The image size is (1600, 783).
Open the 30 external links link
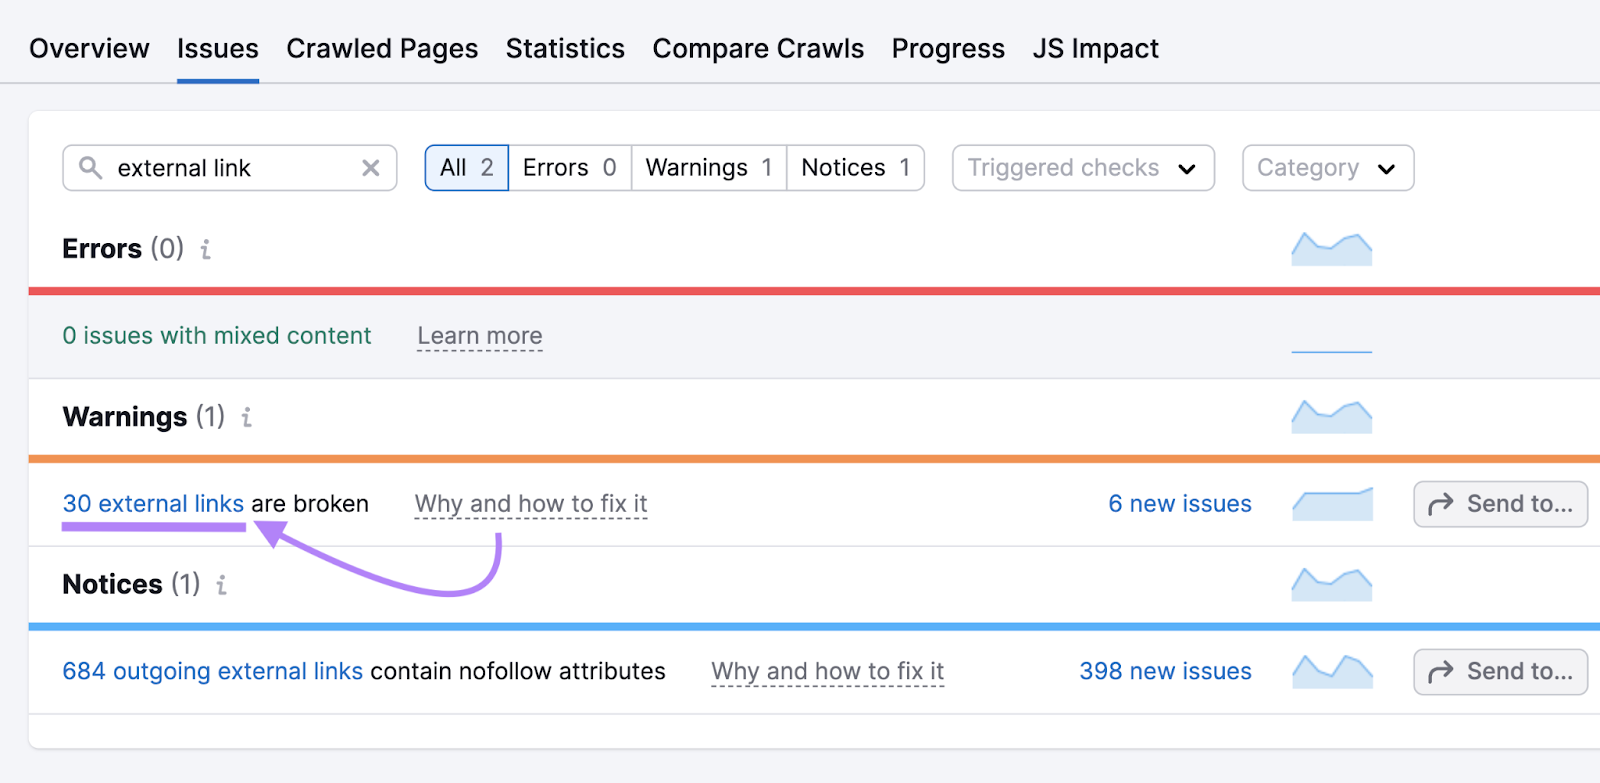click(153, 504)
